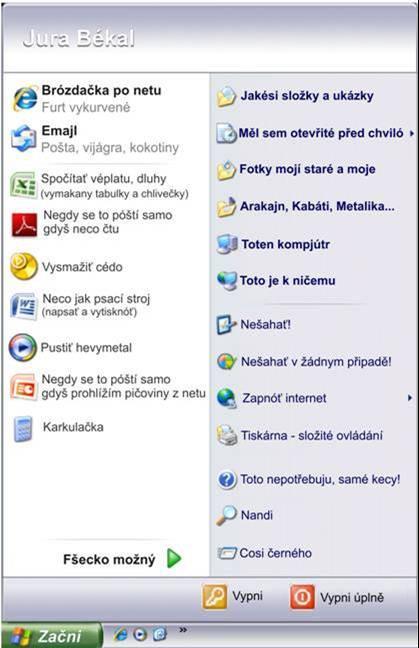
Task: Launch the Excel Spočítať véplatu icon
Action: click(x=24, y=186)
